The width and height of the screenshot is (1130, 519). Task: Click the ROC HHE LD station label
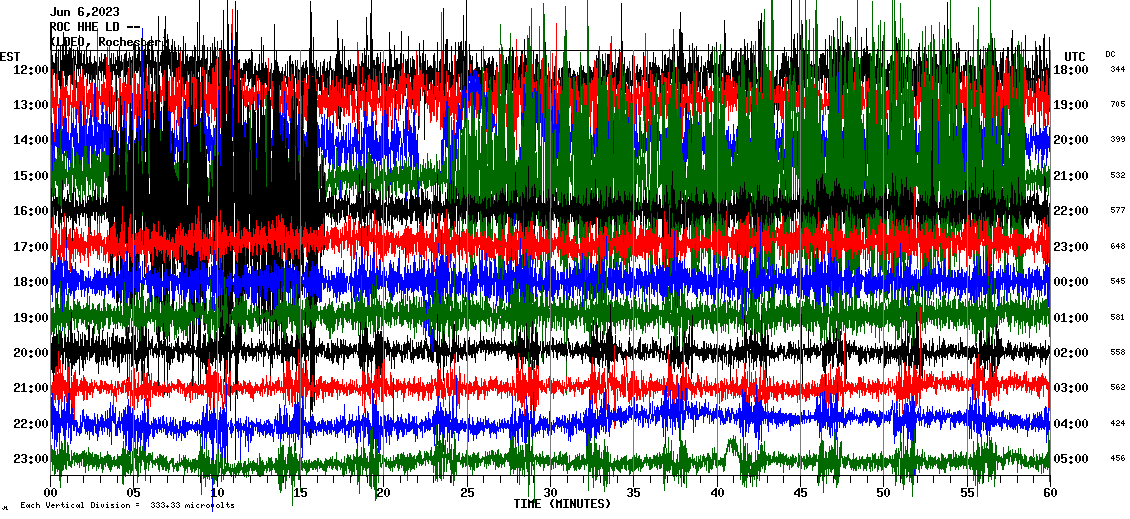[95, 27]
